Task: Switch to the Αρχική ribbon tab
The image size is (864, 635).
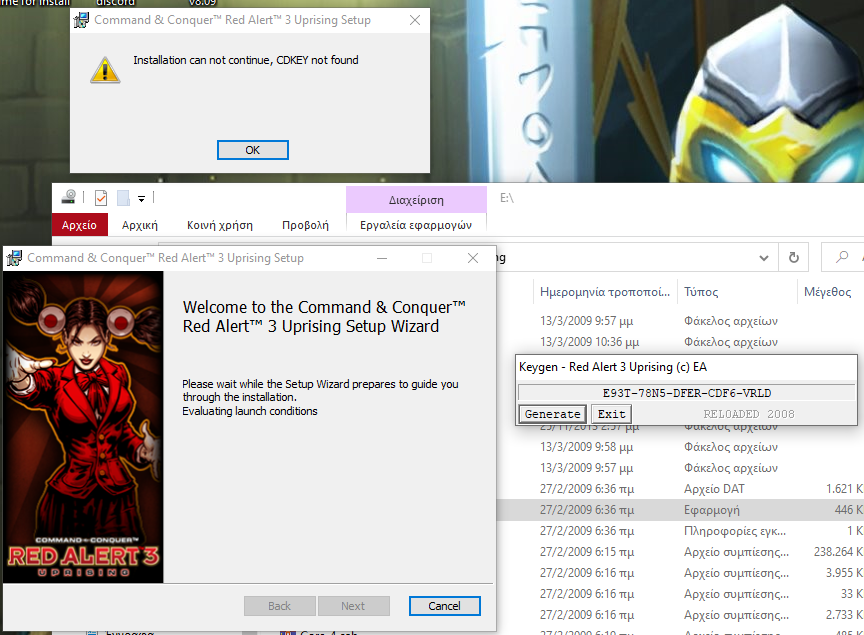Action: pos(140,225)
